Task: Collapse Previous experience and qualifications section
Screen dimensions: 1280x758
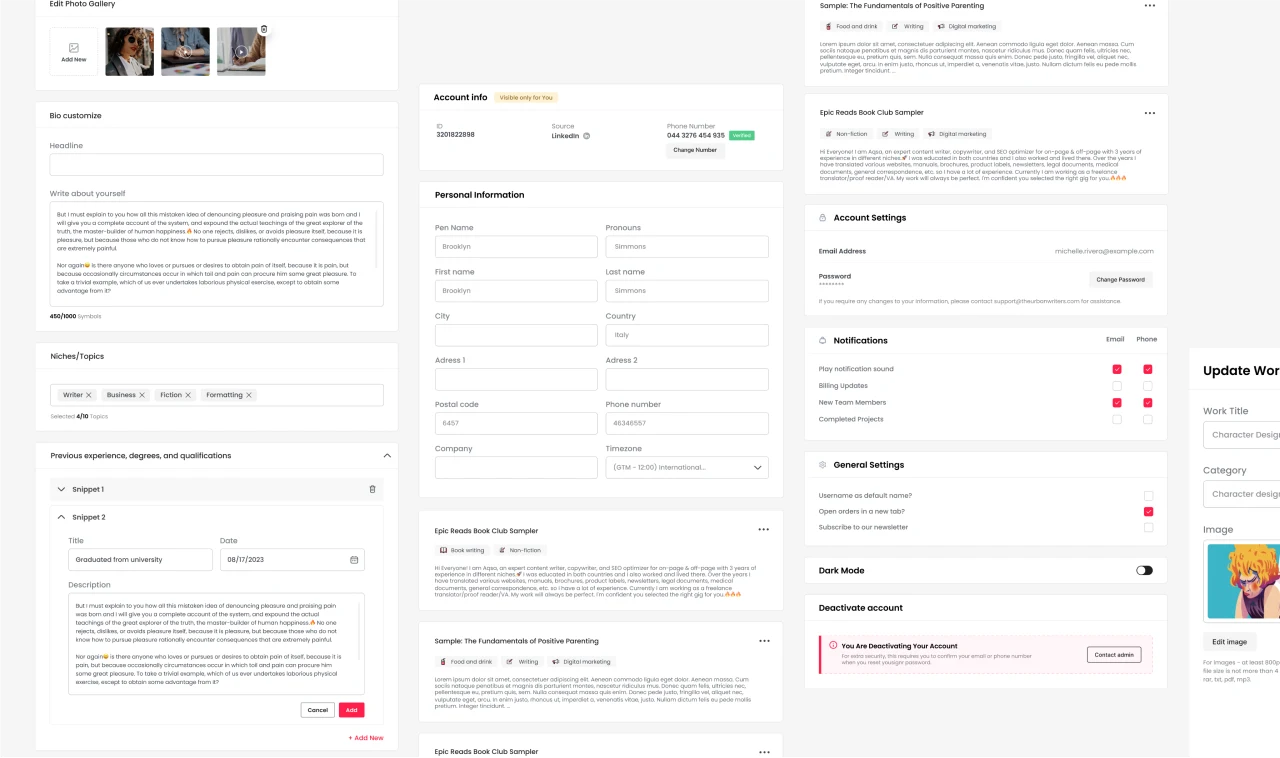Action: [x=387, y=455]
